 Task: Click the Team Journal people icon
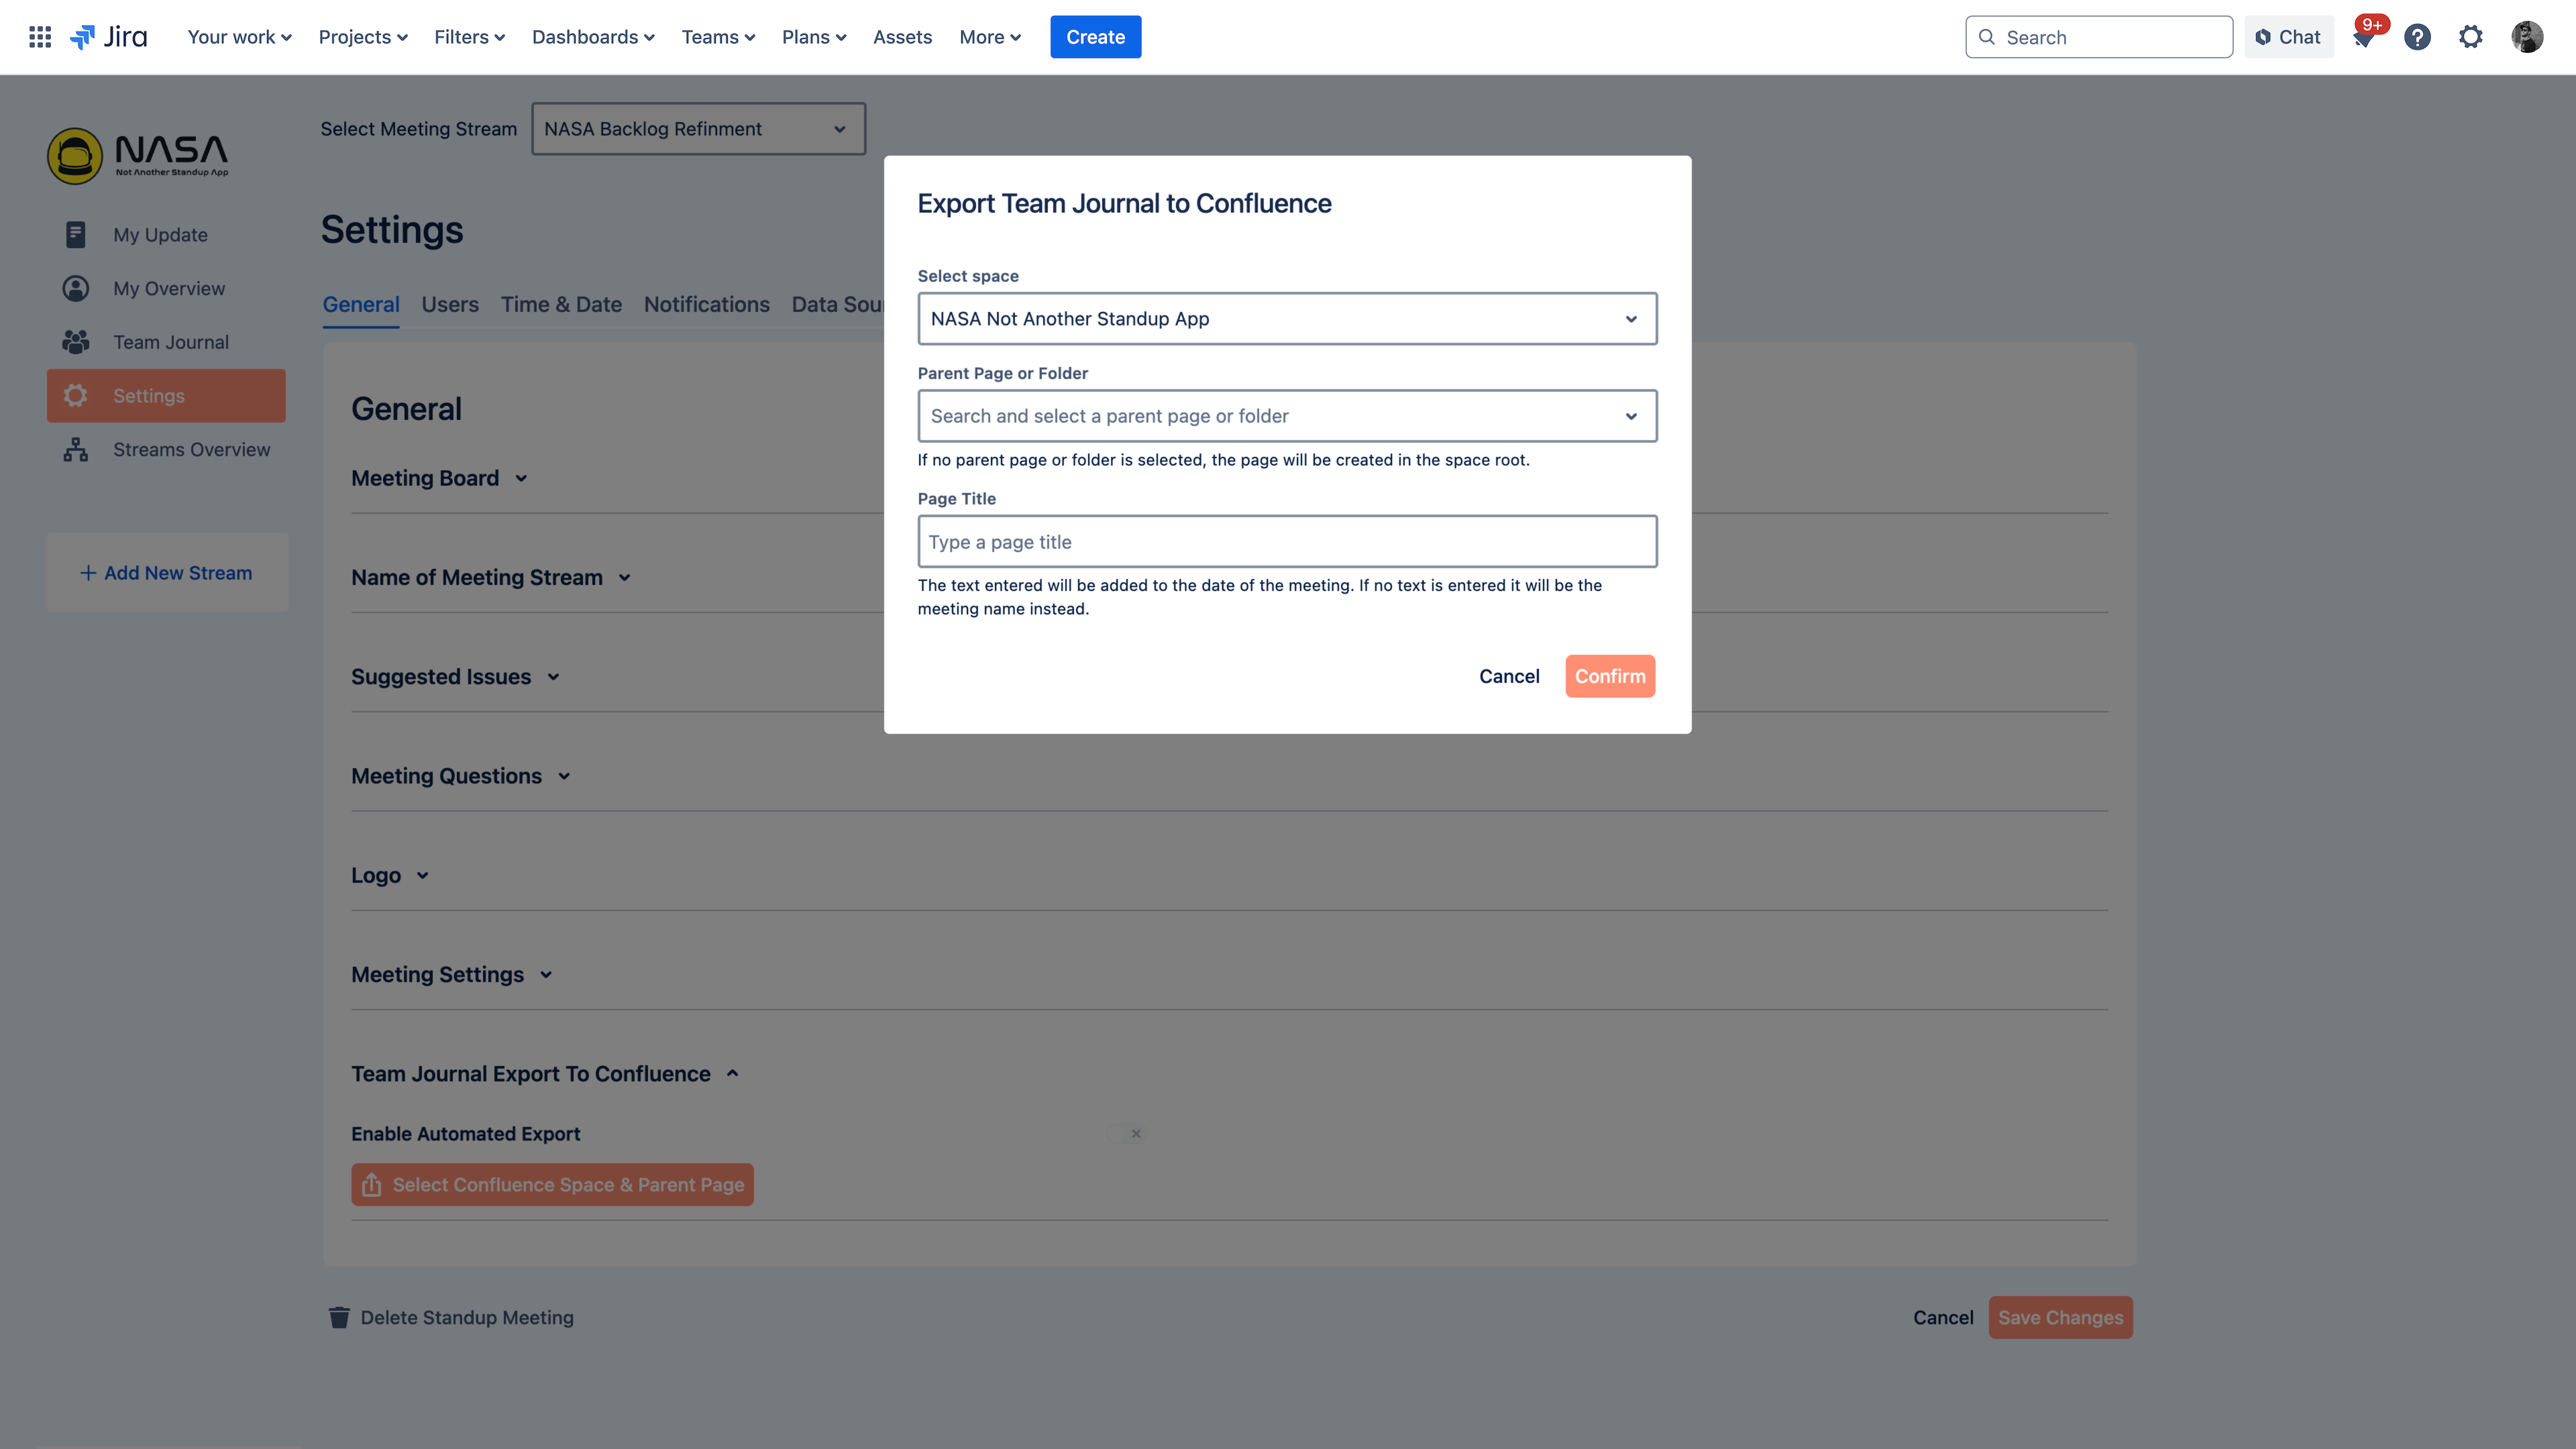point(75,342)
